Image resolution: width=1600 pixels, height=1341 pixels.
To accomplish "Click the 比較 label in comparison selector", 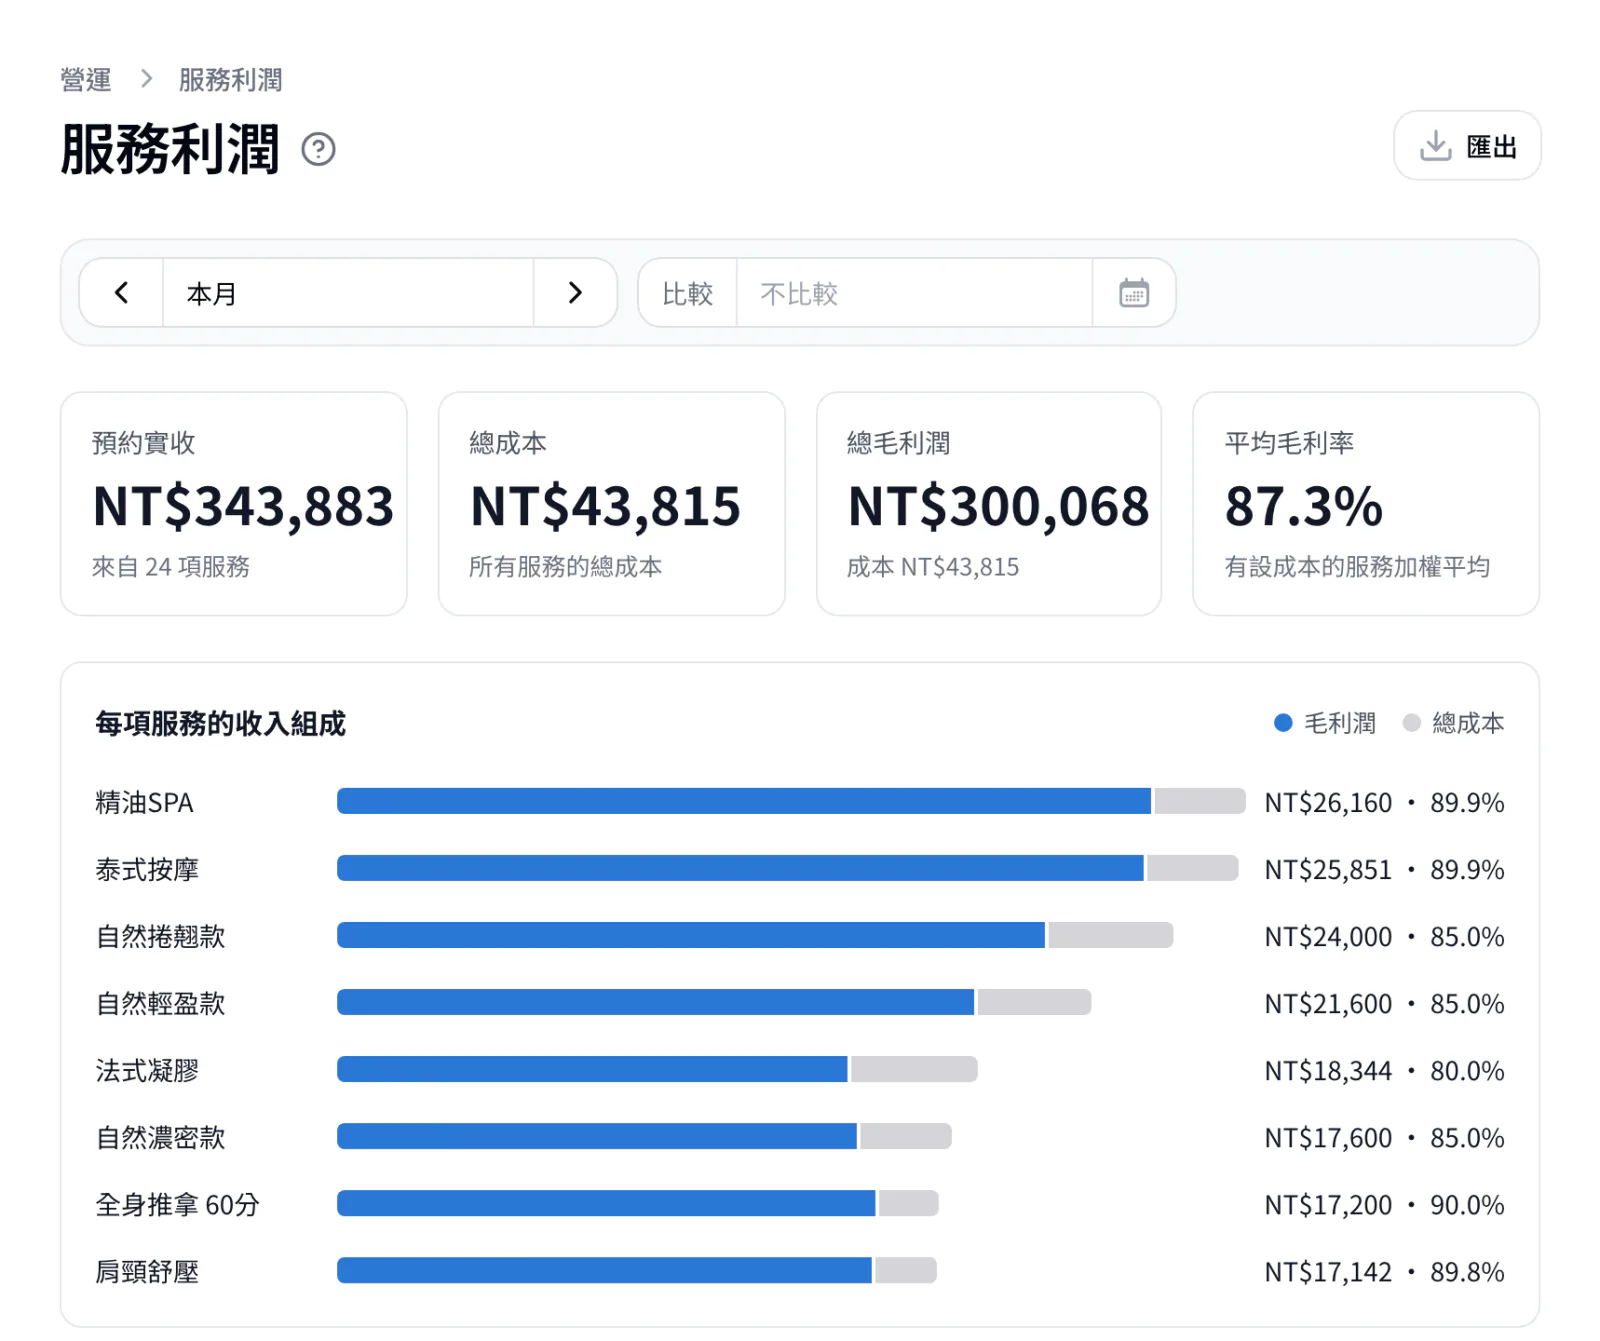I will (688, 293).
